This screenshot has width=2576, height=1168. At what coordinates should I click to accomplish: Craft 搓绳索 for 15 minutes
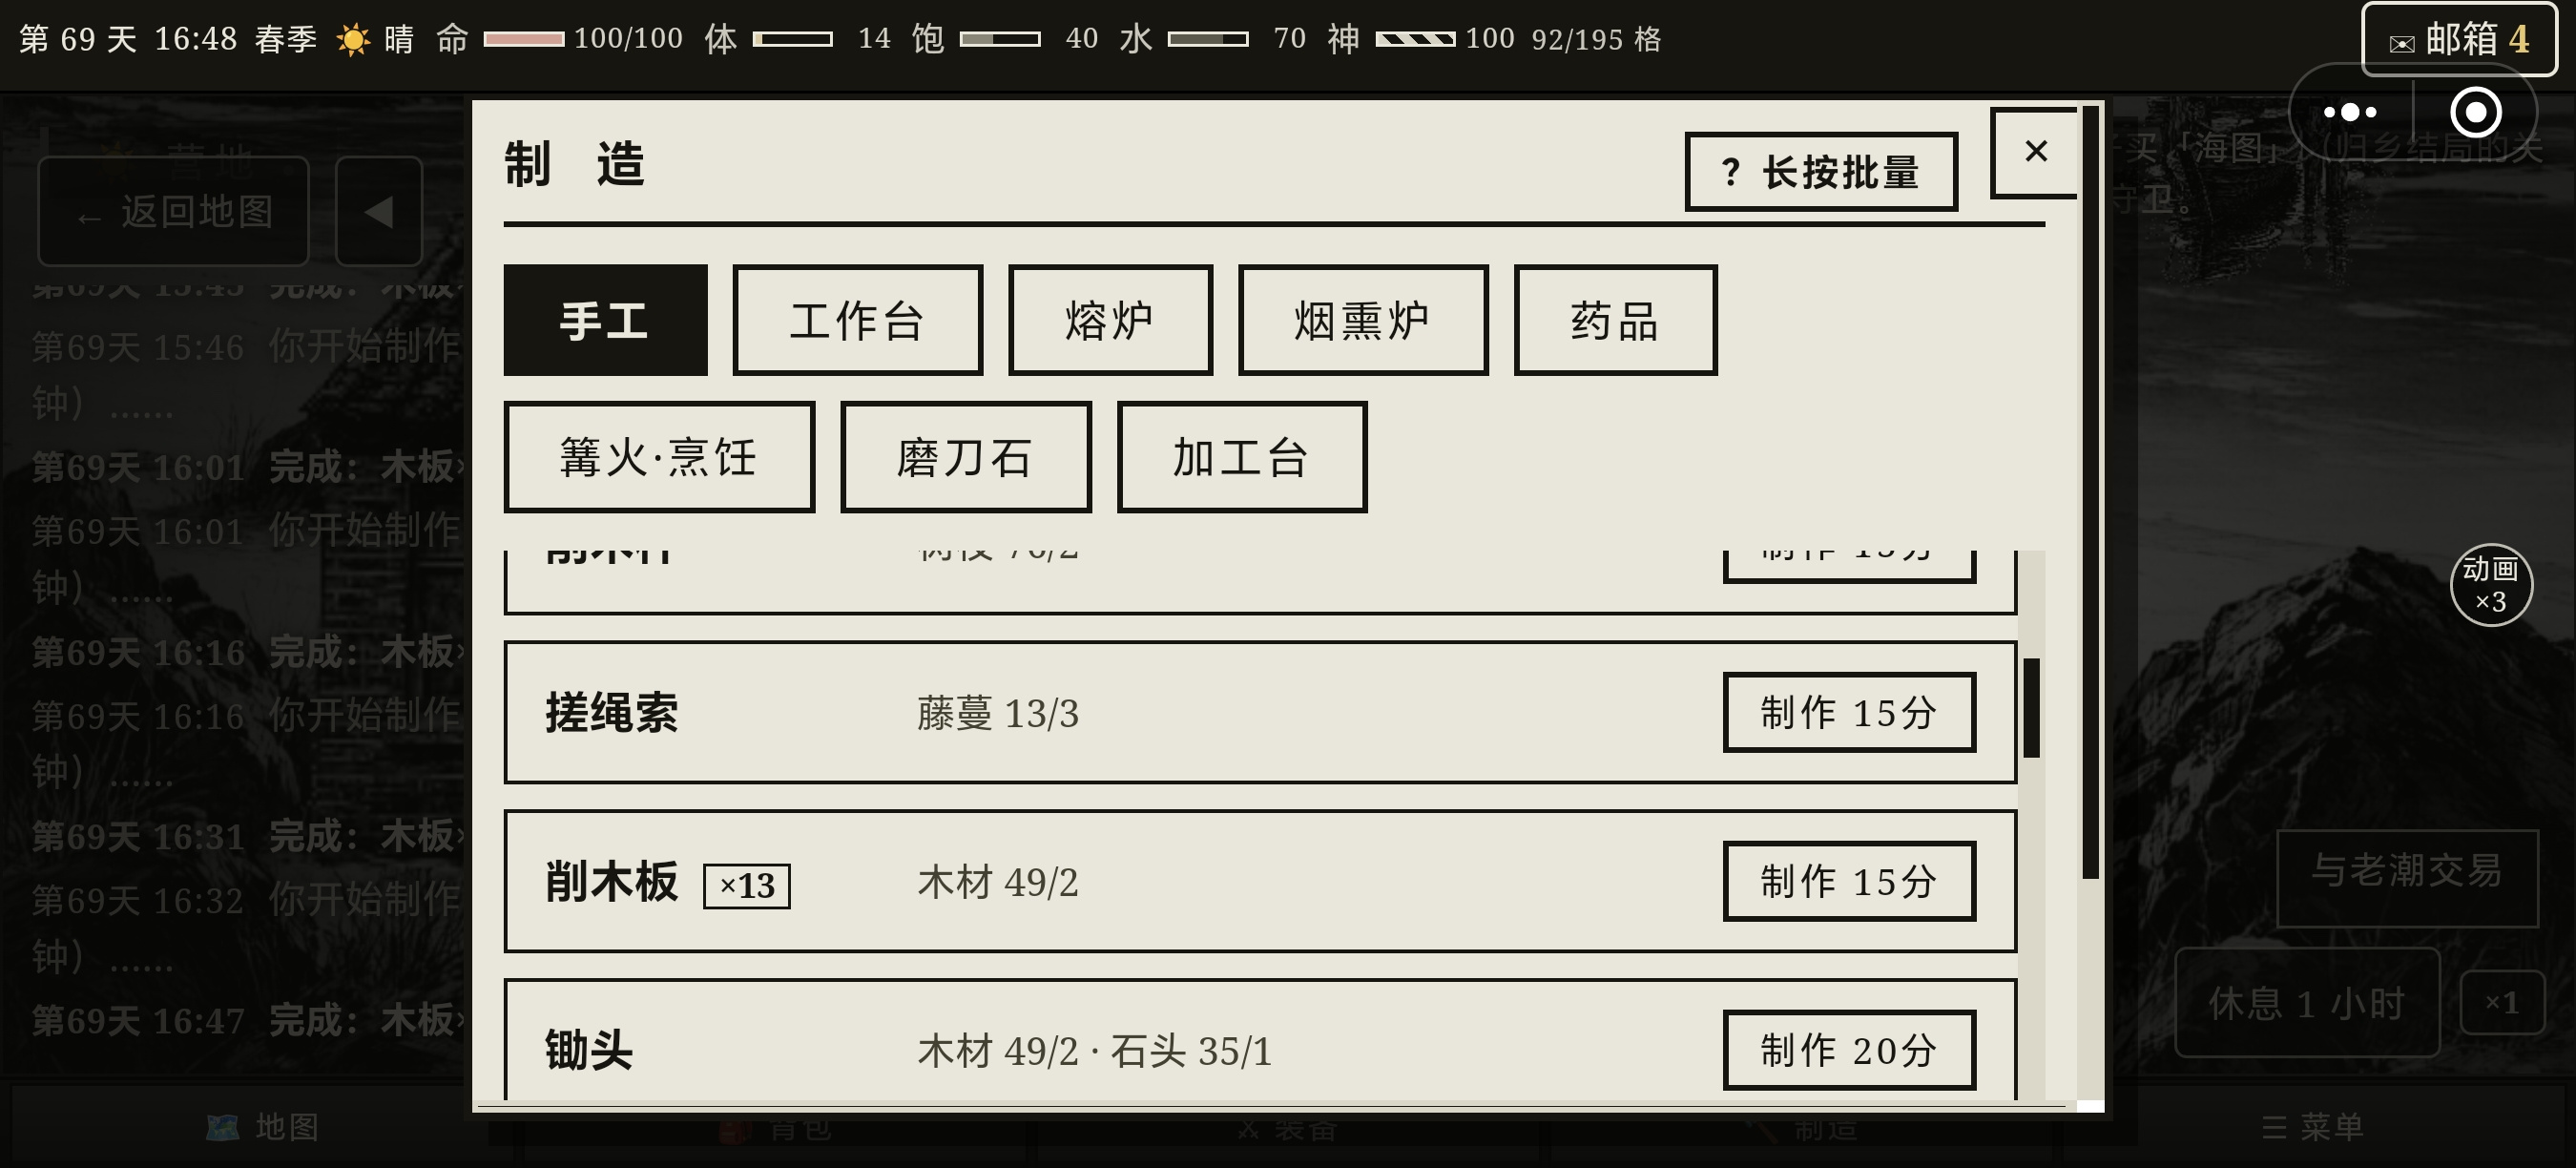click(x=1849, y=712)
